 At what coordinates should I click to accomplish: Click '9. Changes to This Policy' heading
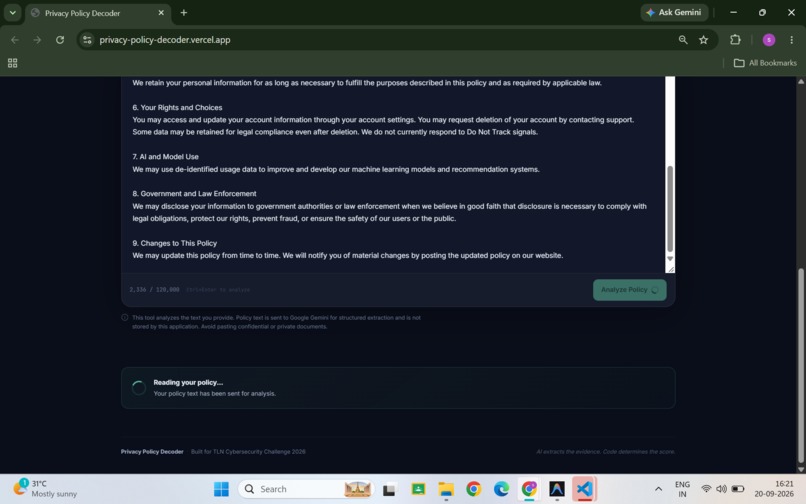coord(175,243)
